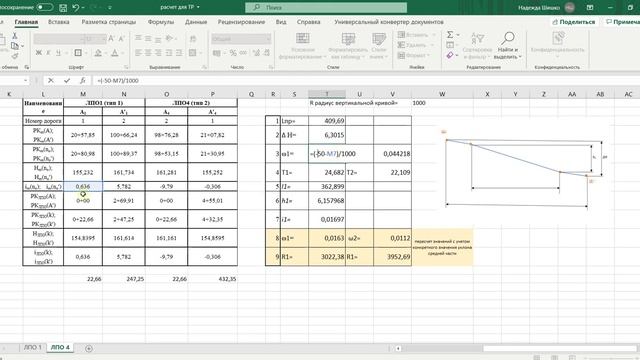Toggle bold Ж formatting

coord(39,53)
